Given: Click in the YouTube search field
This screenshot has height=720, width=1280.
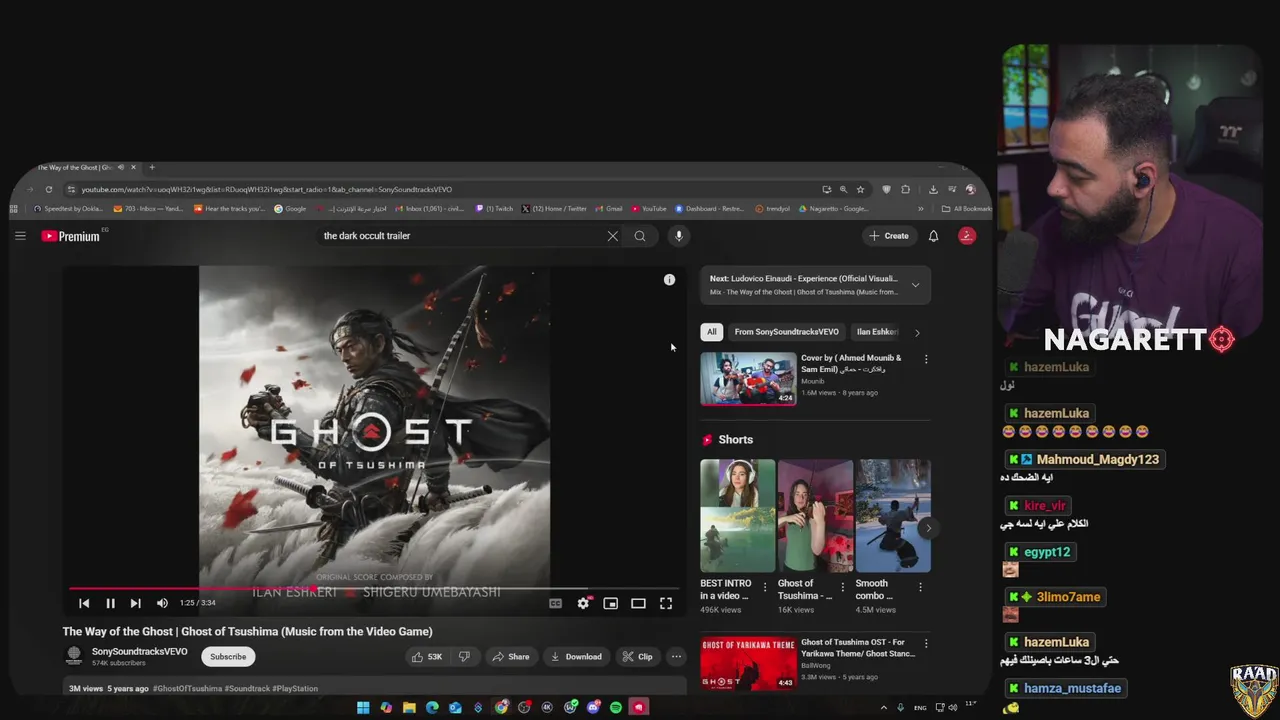Looking at the screenshot, I should tap(460, 236).
